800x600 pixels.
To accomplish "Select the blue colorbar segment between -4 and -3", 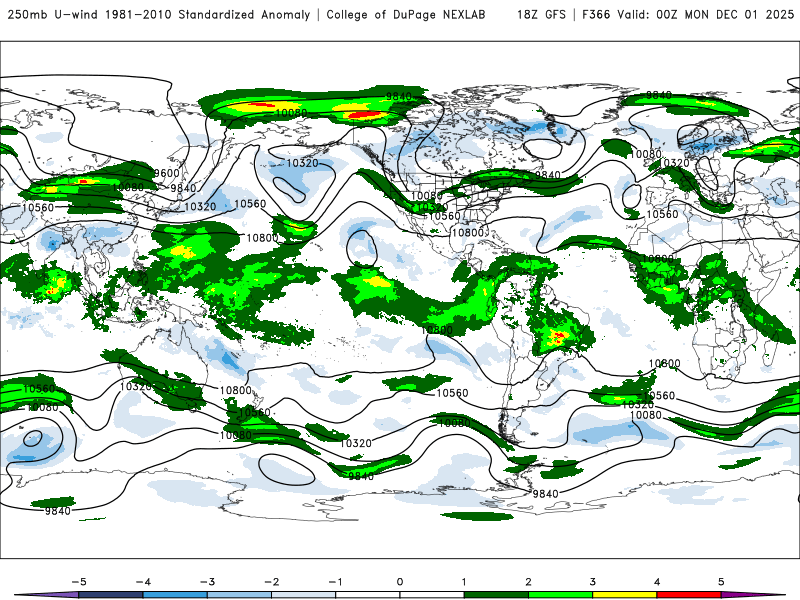I will point(175,595).
